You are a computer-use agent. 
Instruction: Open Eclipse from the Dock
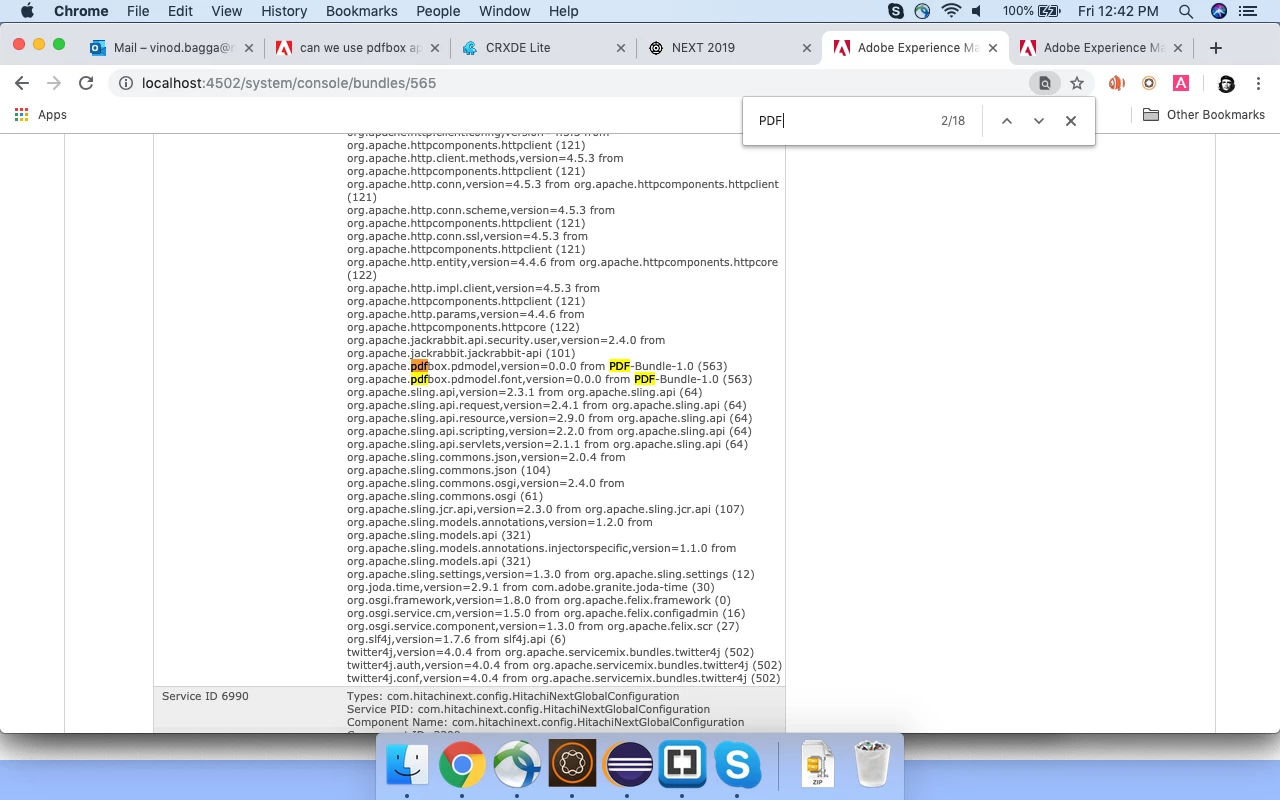tap(627, 765)
